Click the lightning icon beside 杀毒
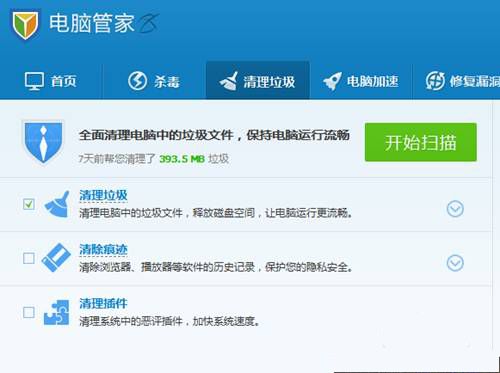The width and height of the screenshot is (500, 373). point(137,81)
